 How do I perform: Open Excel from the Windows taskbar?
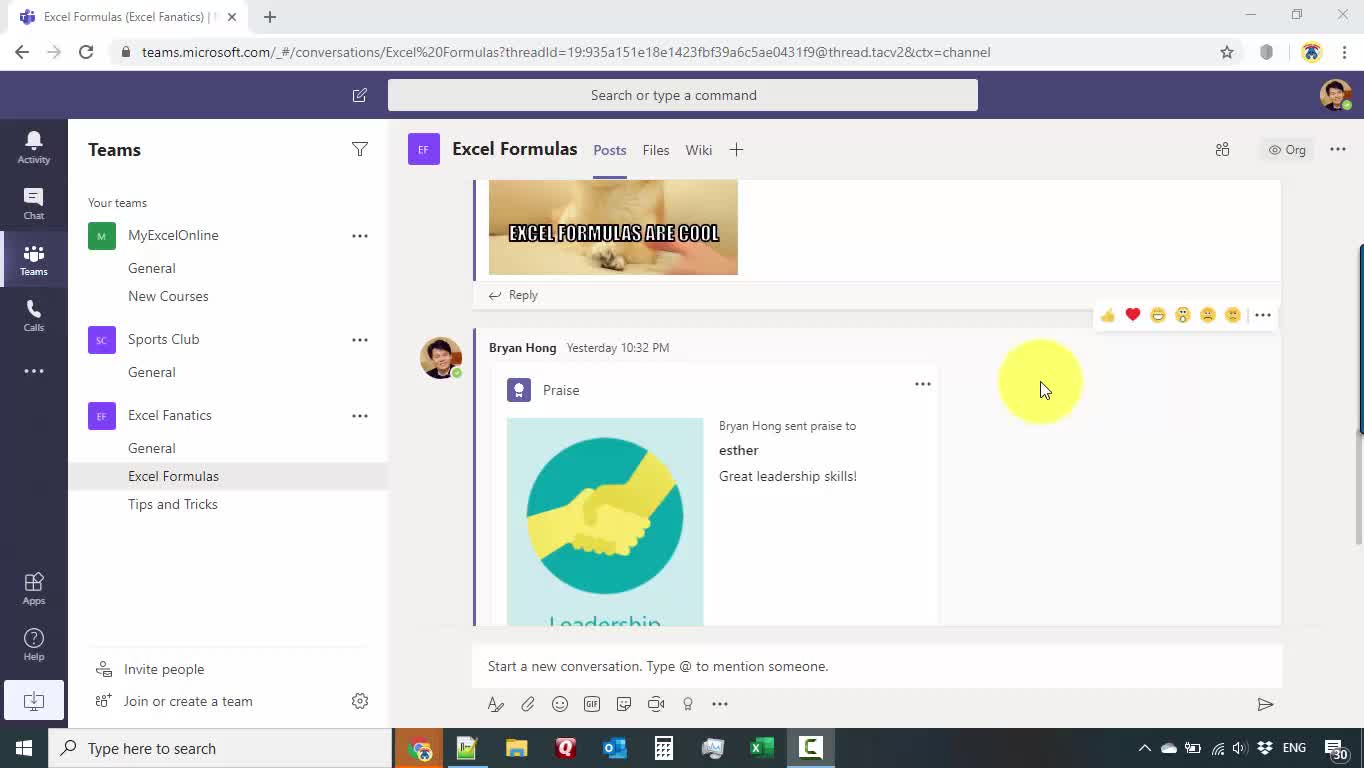click(x=761, y=748)
